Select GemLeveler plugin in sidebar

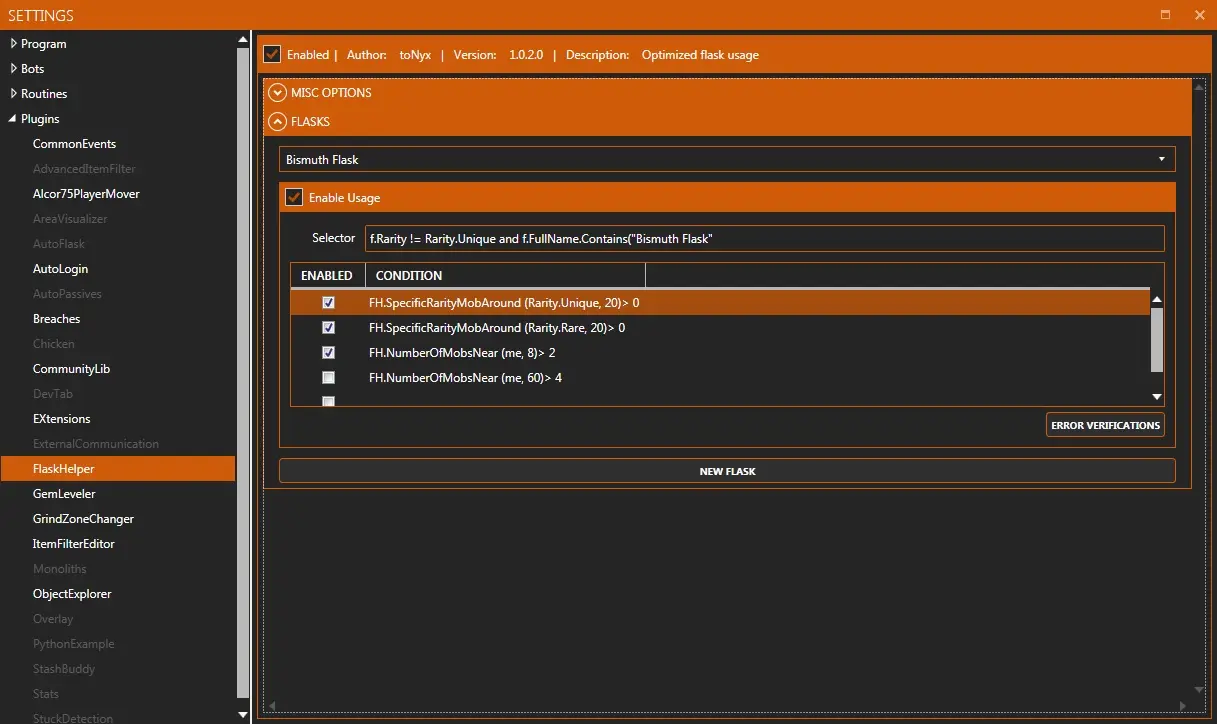tap(64, 494)
